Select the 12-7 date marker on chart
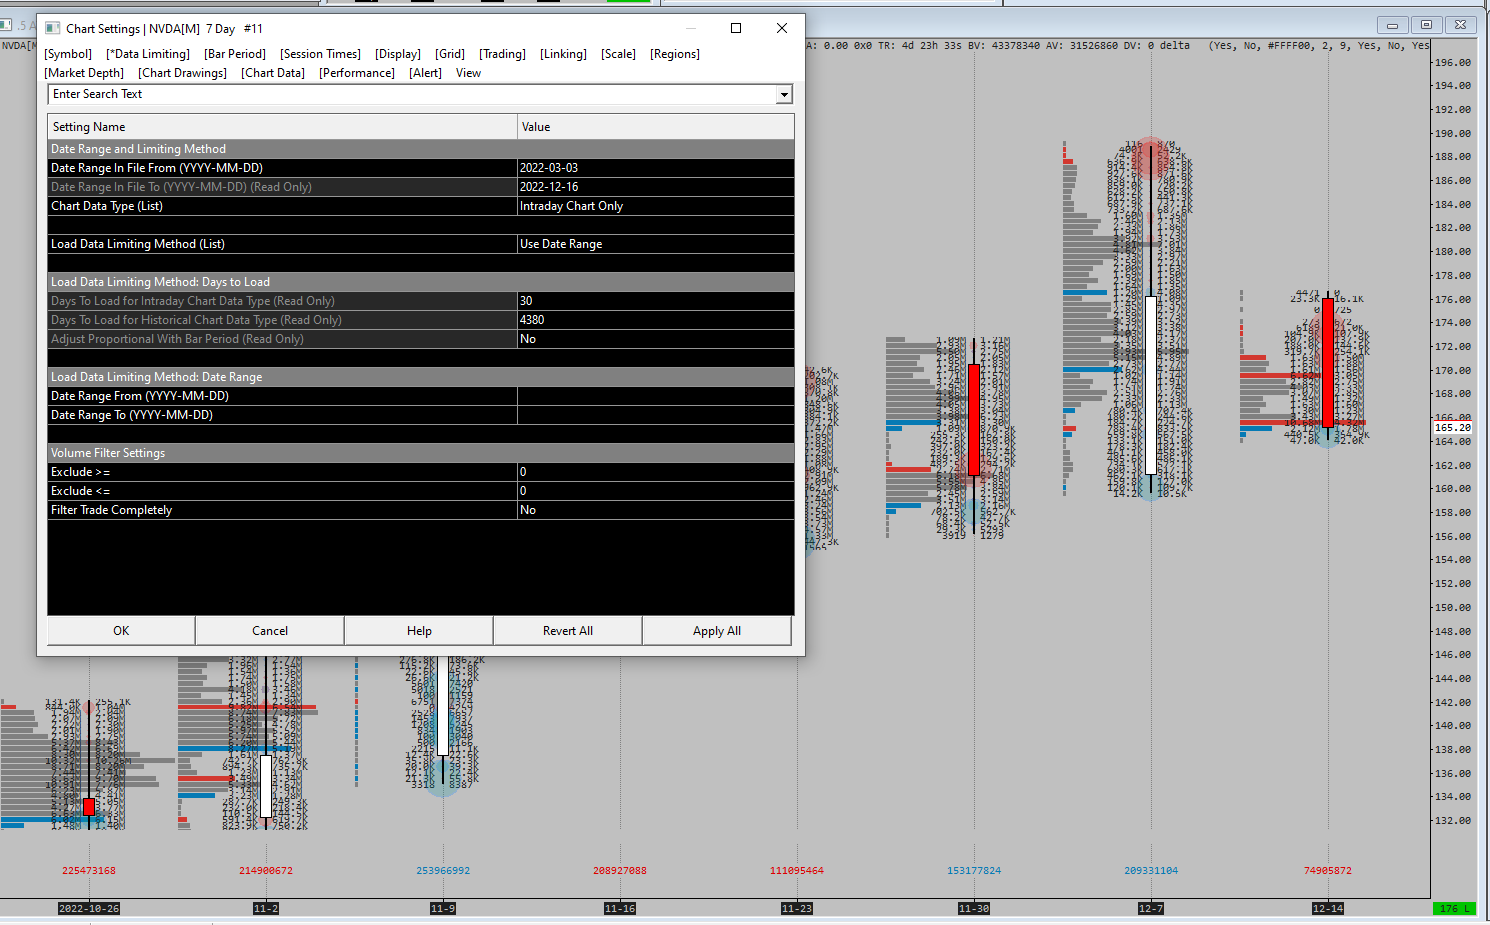The height and width of the screenshot is (925, 1490). 1151,908
